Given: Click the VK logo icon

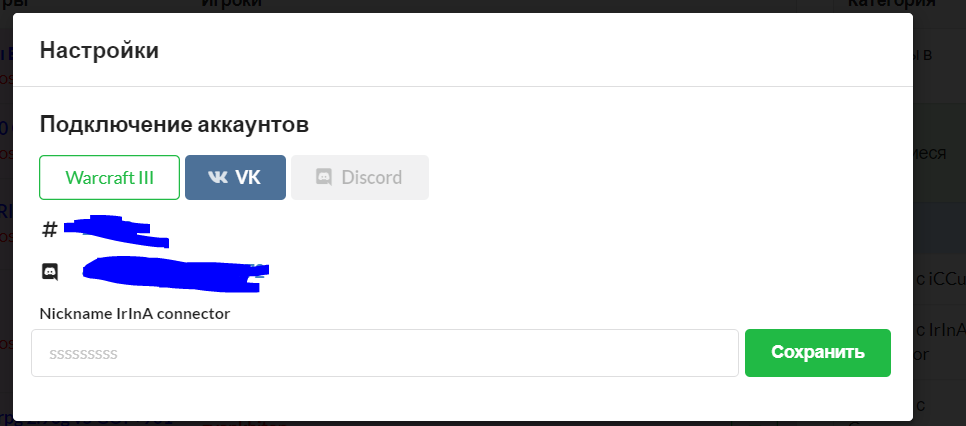Looking at the screenshot, I should click(x=217, y=178).
